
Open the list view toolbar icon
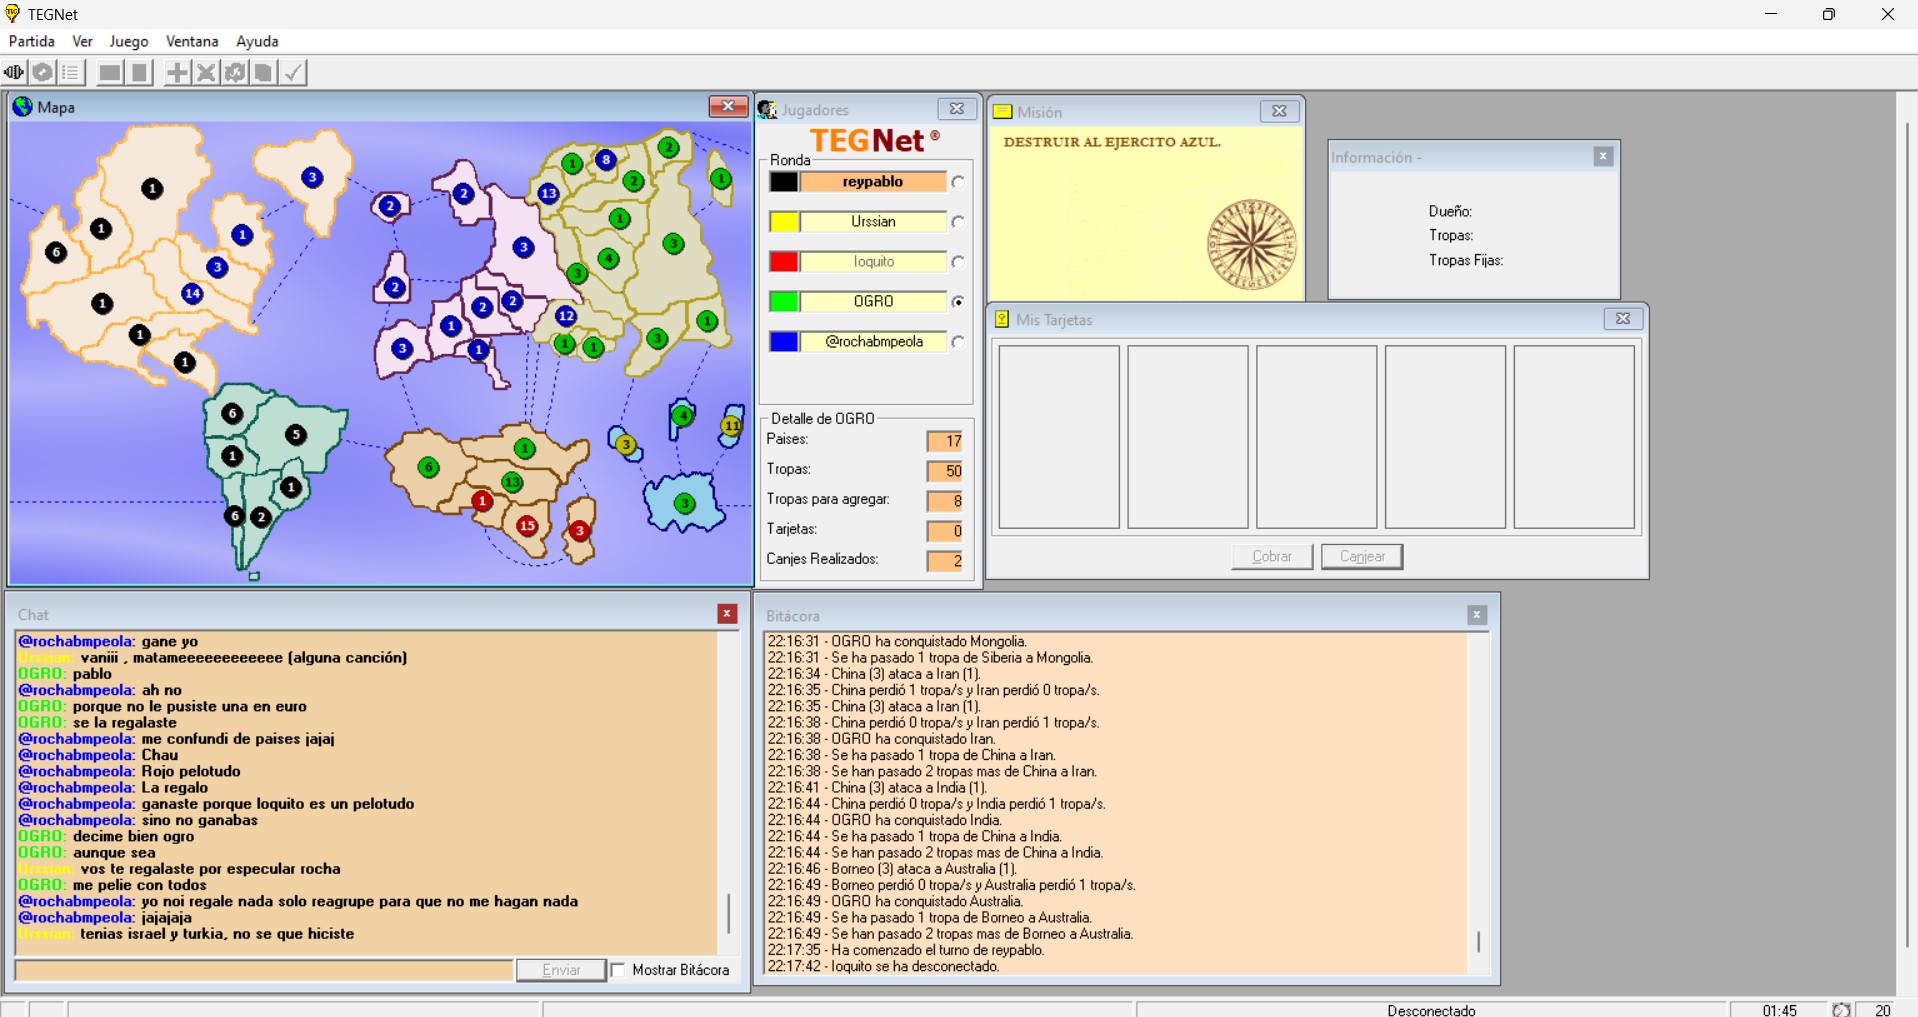tap(71, 72)
